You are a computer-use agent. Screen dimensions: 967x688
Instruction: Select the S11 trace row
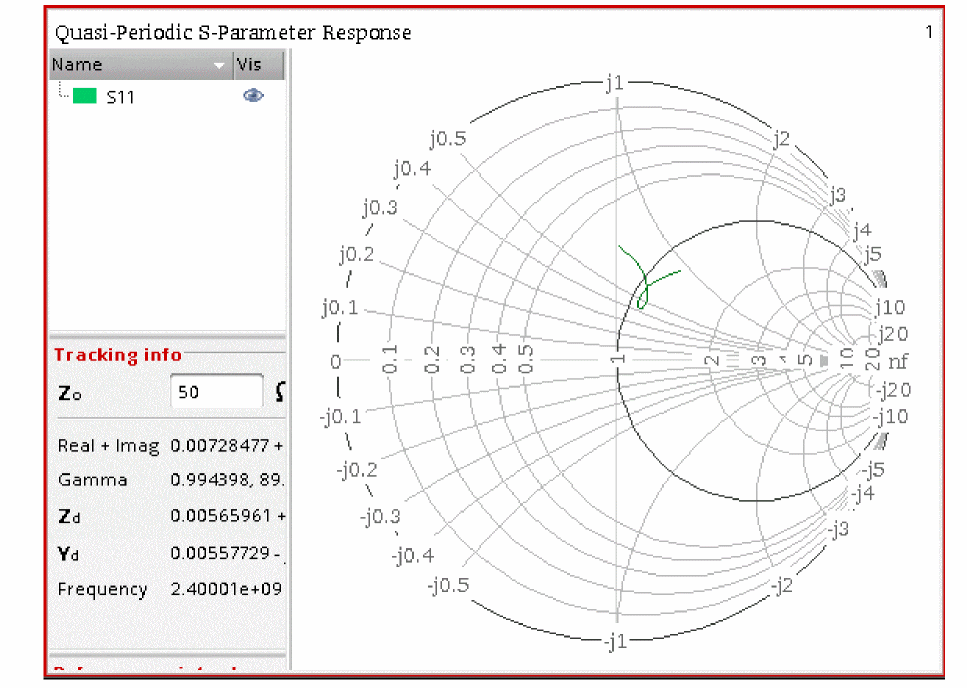point(167,96)
